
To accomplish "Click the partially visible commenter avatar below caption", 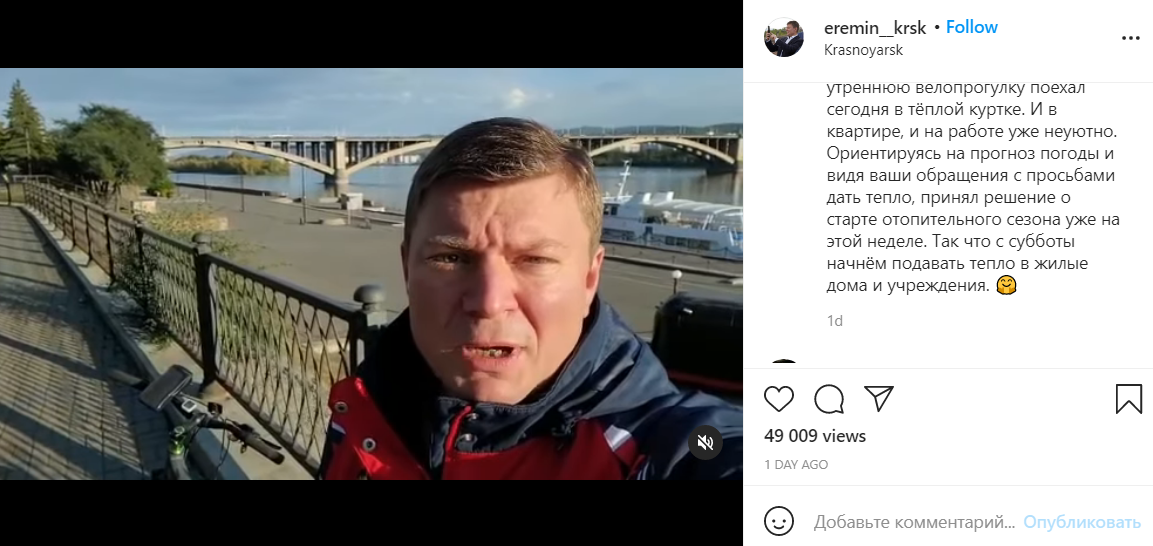I will [x=784, y=364].
